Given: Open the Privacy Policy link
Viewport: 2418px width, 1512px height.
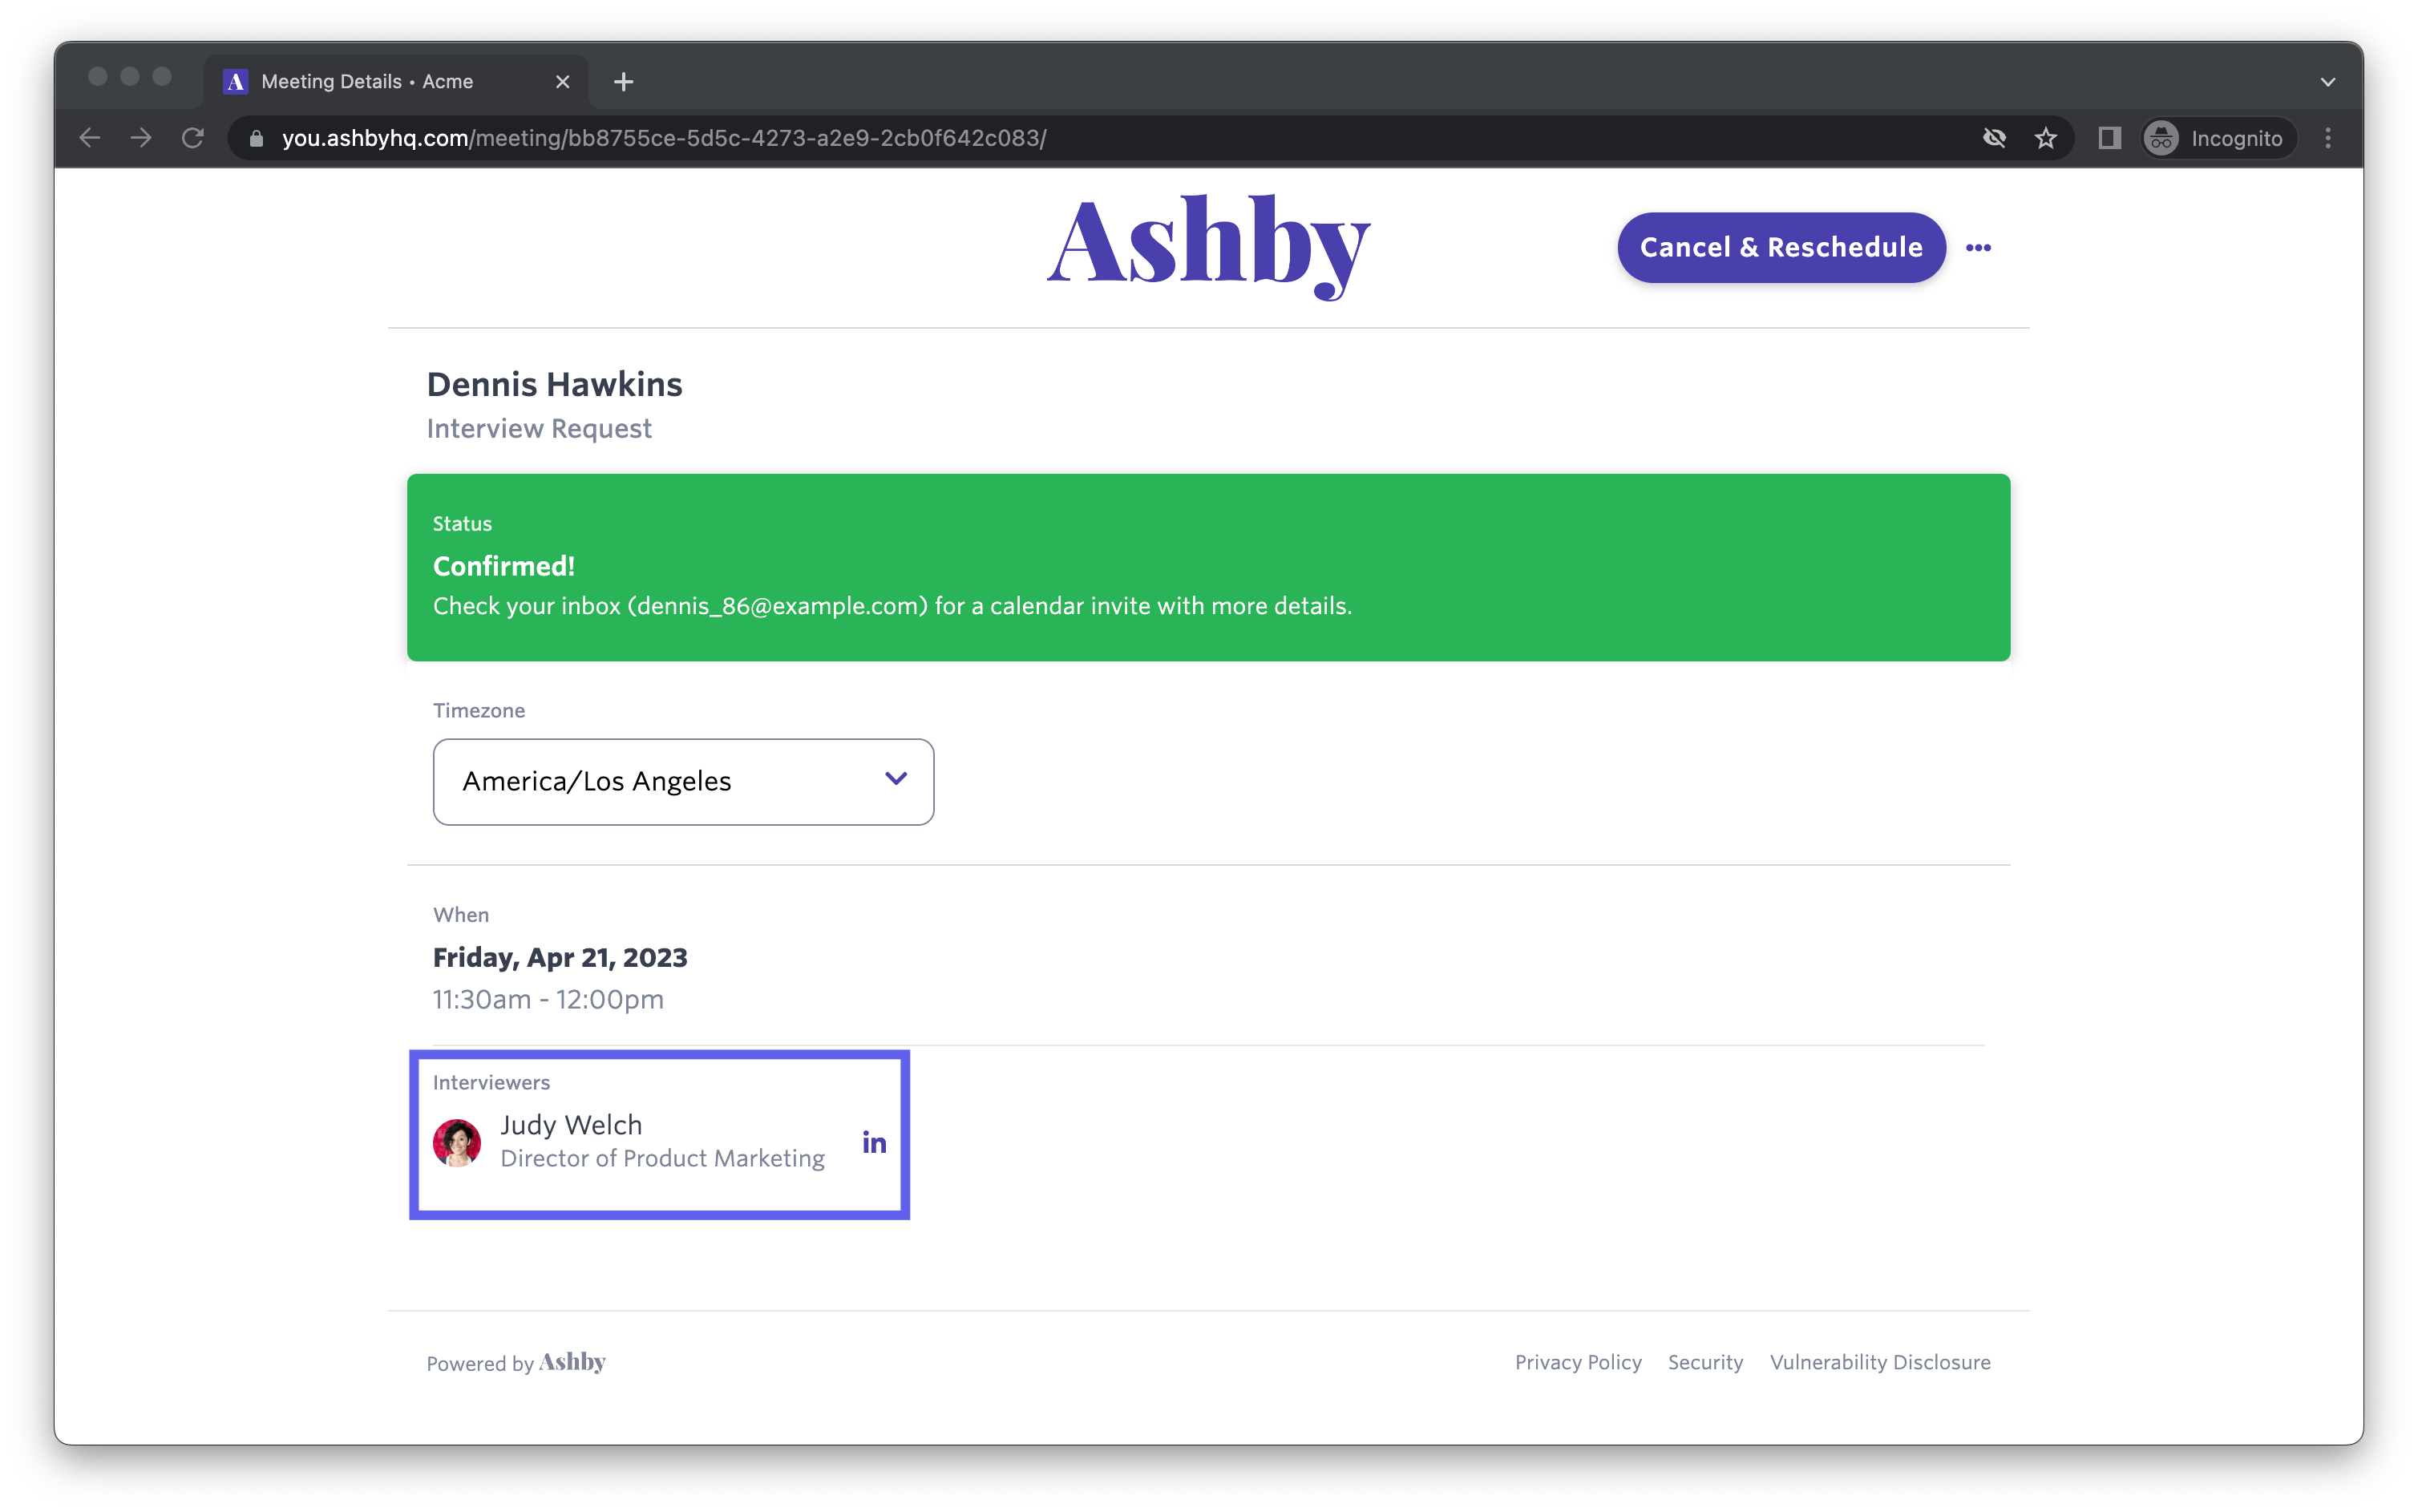Looking at the screenshot, I should pos(1578,1362).
